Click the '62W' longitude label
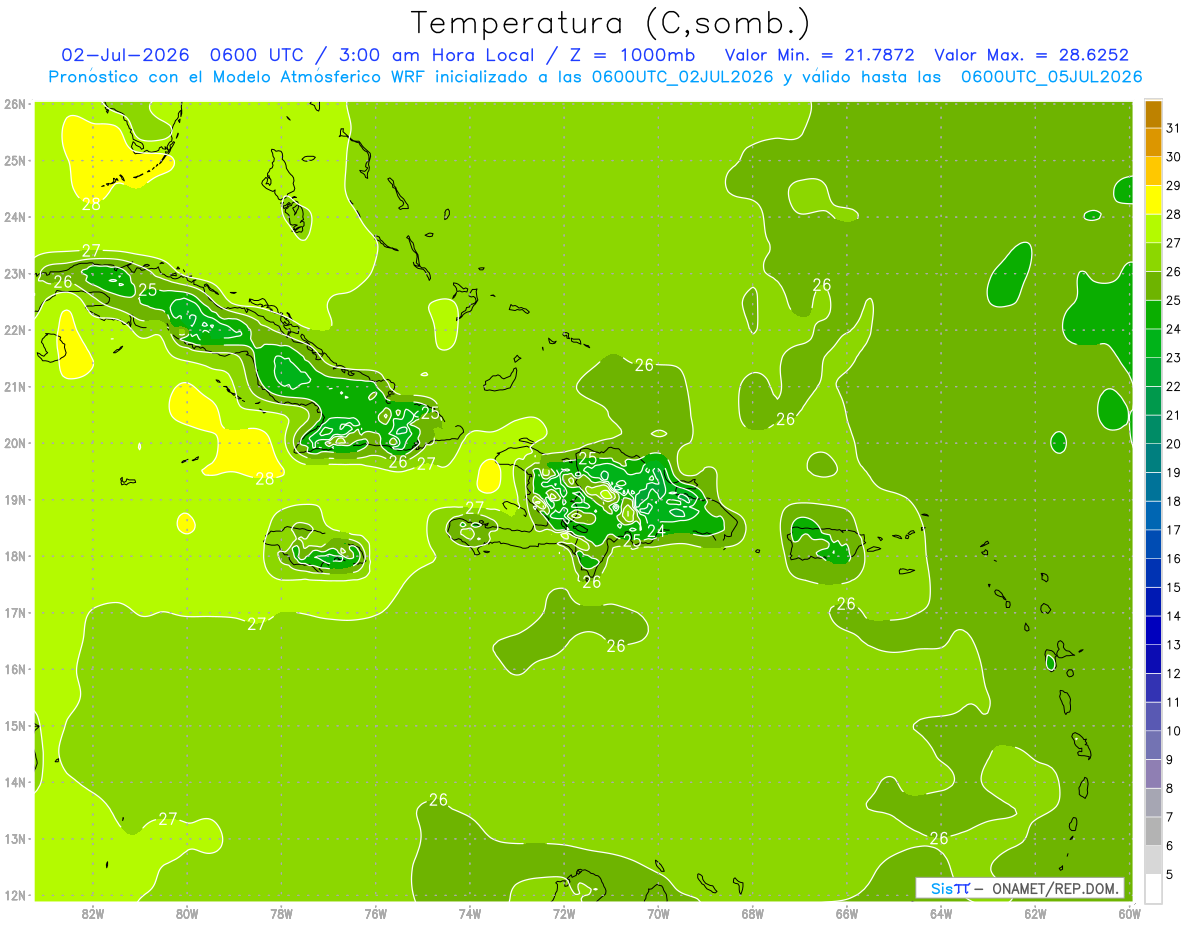The height and width of the screenshot is (927, 1200). coord(1035,913)
